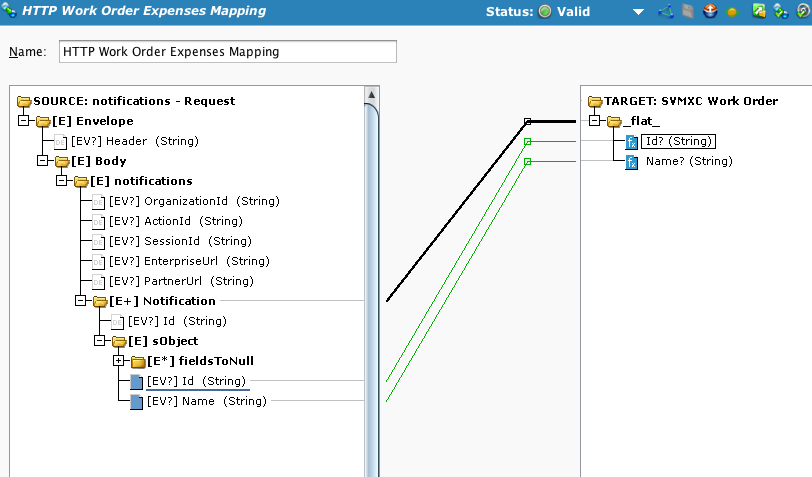Open the white dropdown arrow in header bar
The width and height of the screenshot is (812, 477).
[x=638, y=13]
